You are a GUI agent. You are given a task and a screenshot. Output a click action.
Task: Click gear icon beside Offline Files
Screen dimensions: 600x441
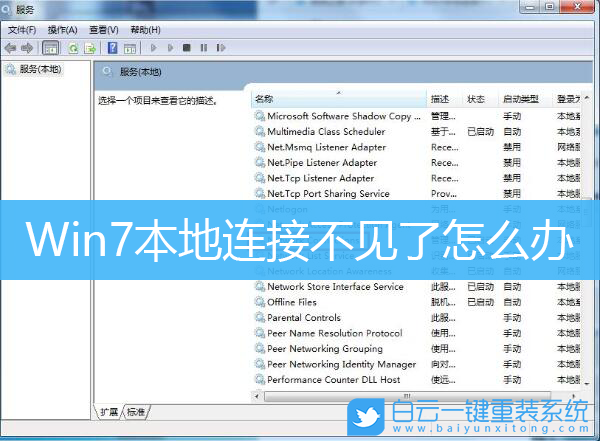click(x=260, y=302)
